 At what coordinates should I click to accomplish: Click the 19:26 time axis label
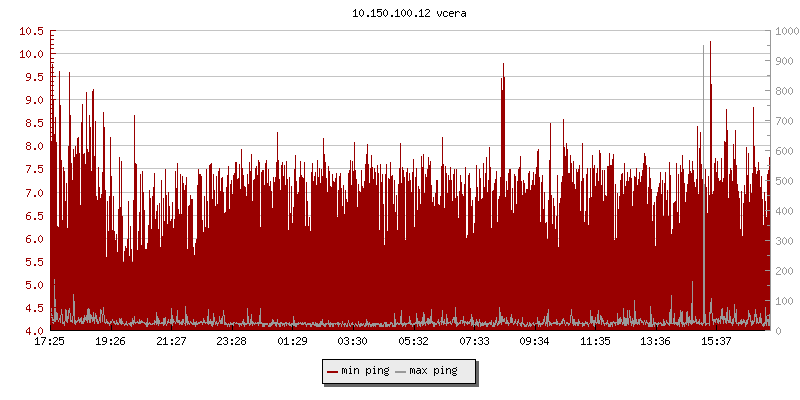click(x=110, y=342)
